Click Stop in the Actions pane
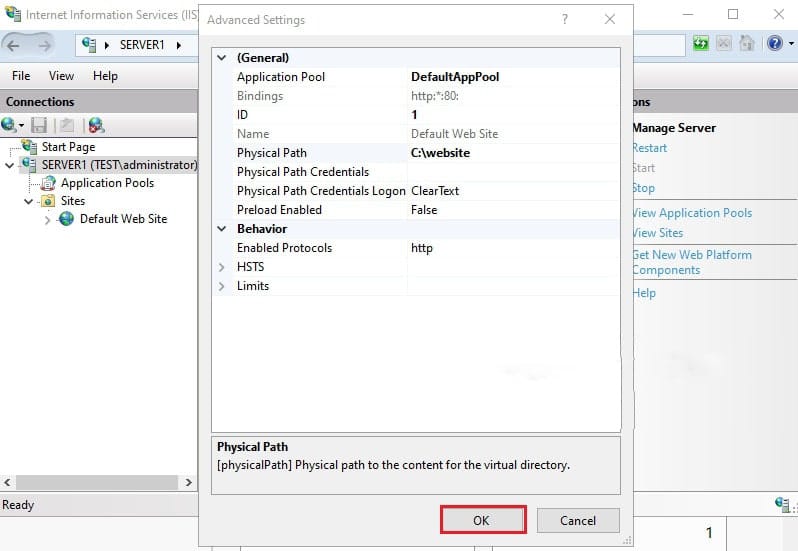This screenshot has width=798, height=551. [644, 188]
